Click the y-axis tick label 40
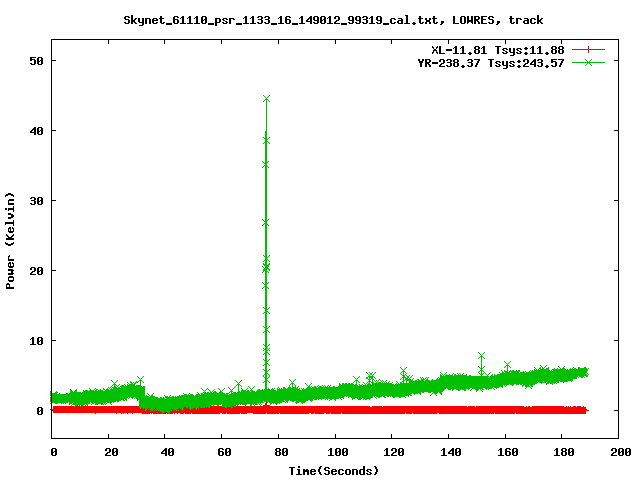 coord(39,131)
